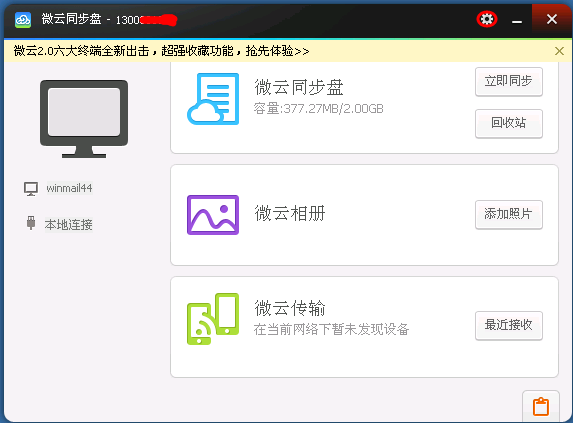Close the 微云同步盘 window
This screenshot has height=423, width=573.
click(552, 19)
